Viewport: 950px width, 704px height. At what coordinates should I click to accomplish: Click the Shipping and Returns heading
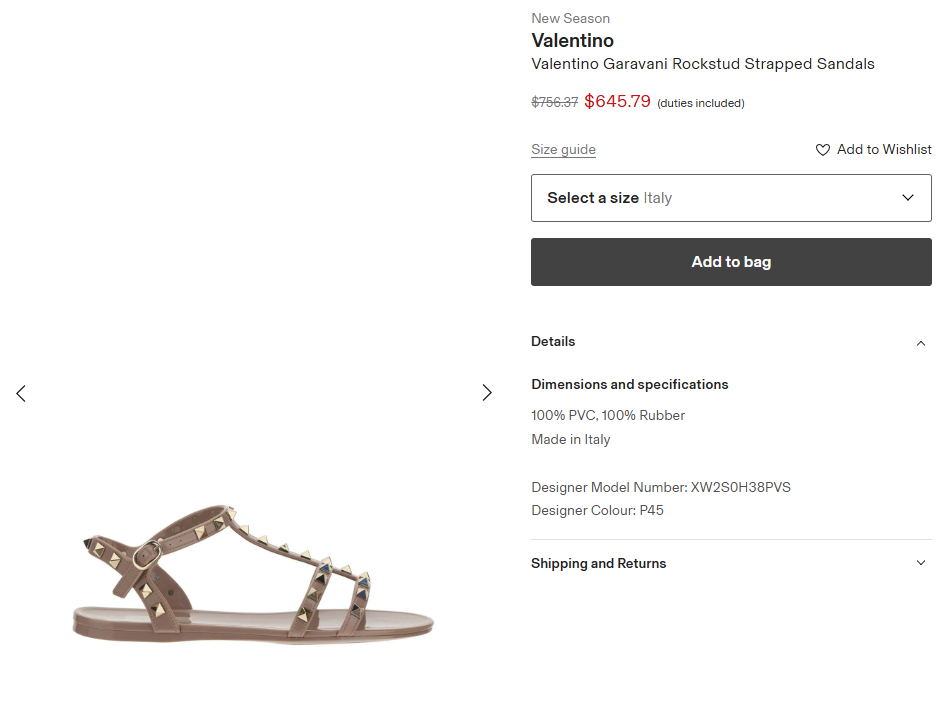(598, 564)
